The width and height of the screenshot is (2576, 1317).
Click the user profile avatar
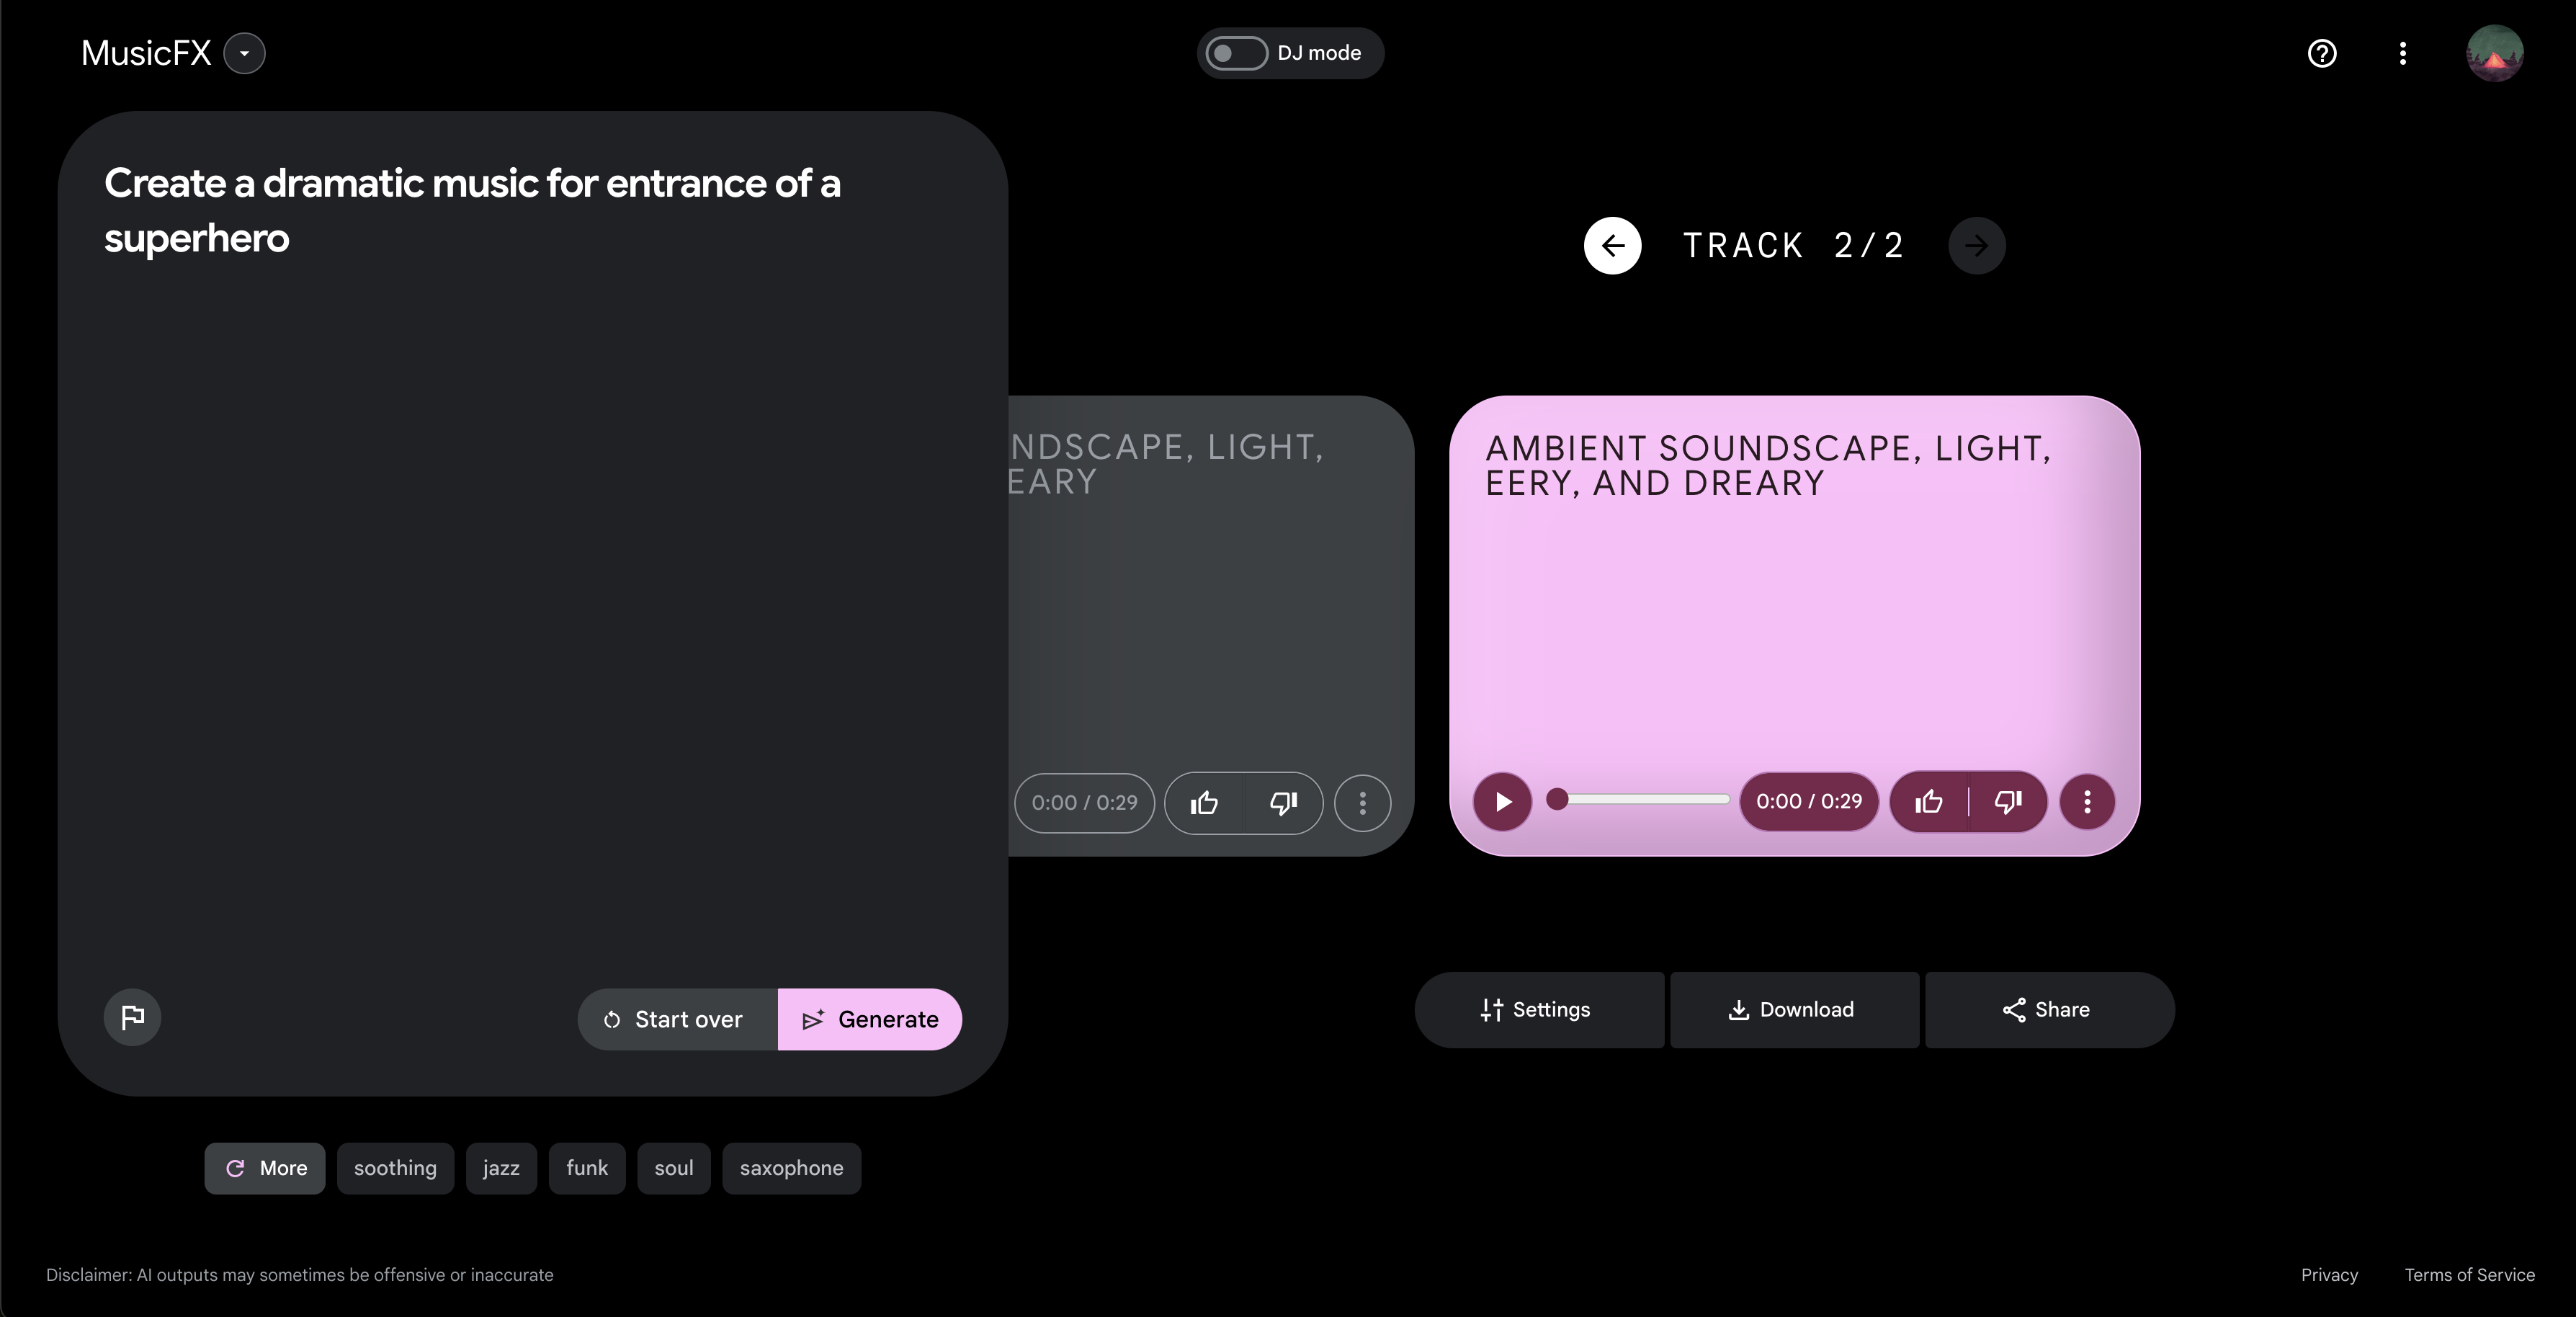2494,53
